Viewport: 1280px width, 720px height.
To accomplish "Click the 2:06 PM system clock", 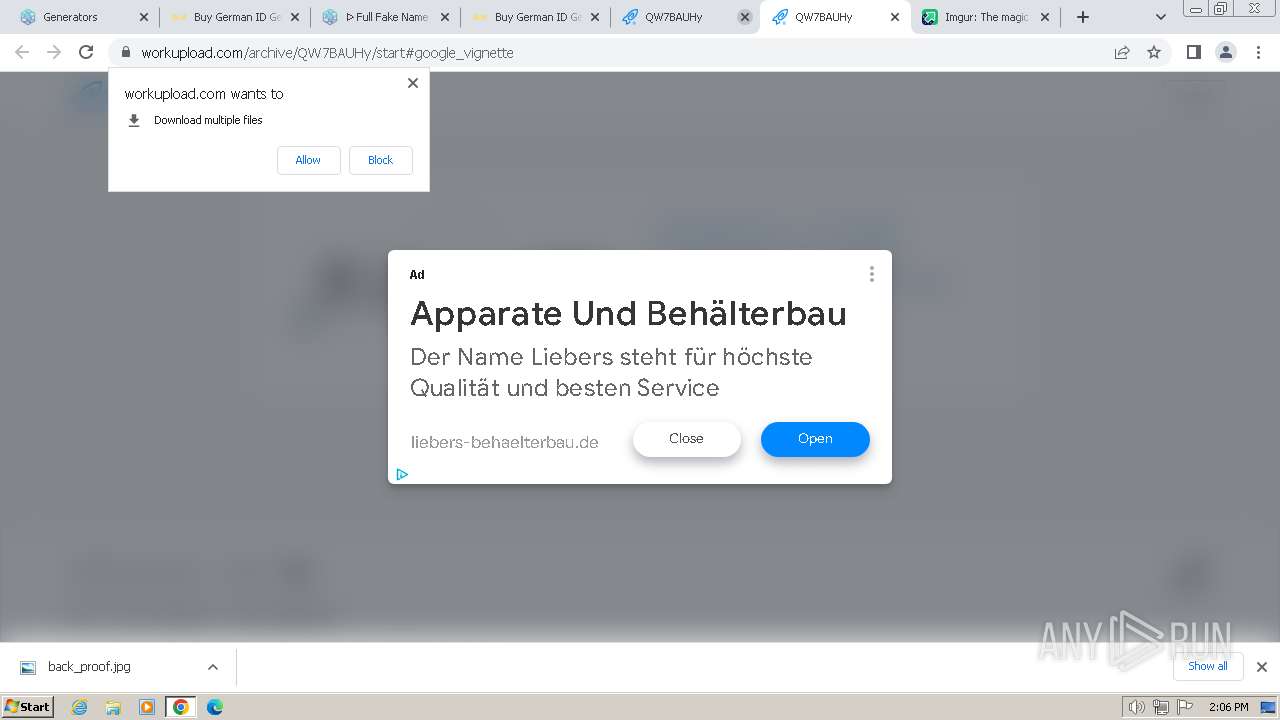I will click(x=1228, y=707).
